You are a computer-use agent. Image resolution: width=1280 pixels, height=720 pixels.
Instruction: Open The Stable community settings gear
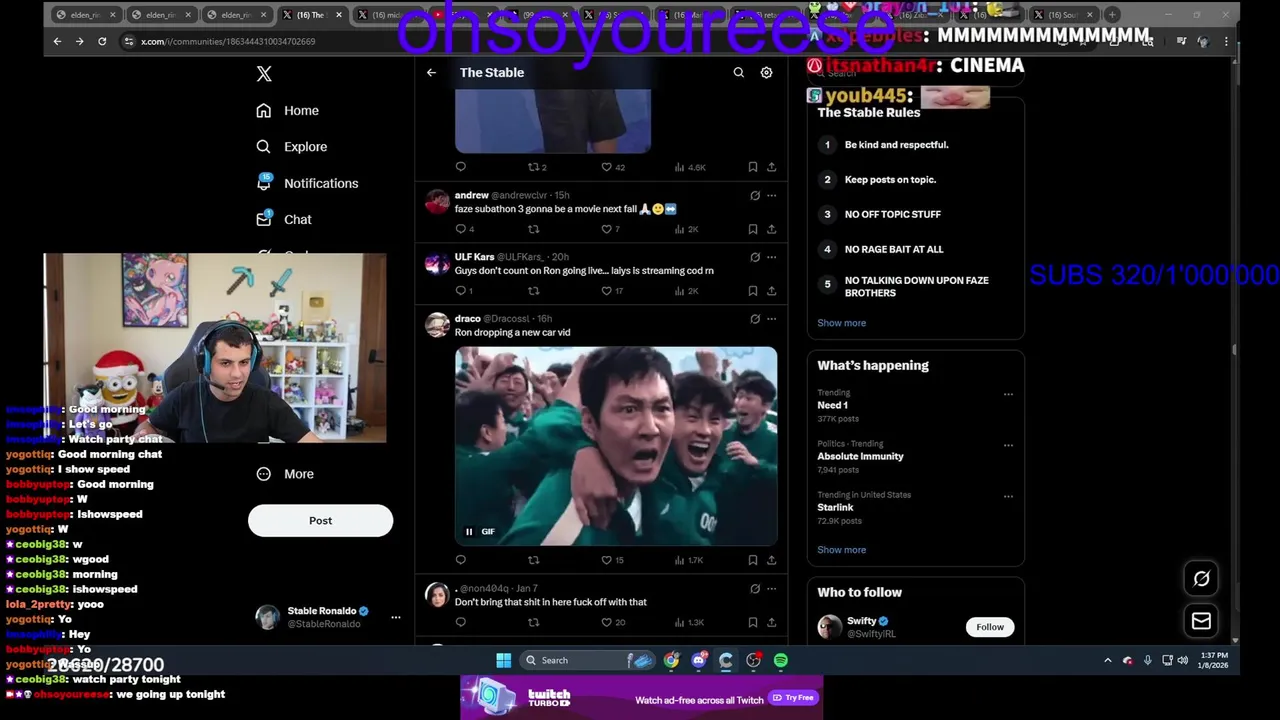[766, 72]
